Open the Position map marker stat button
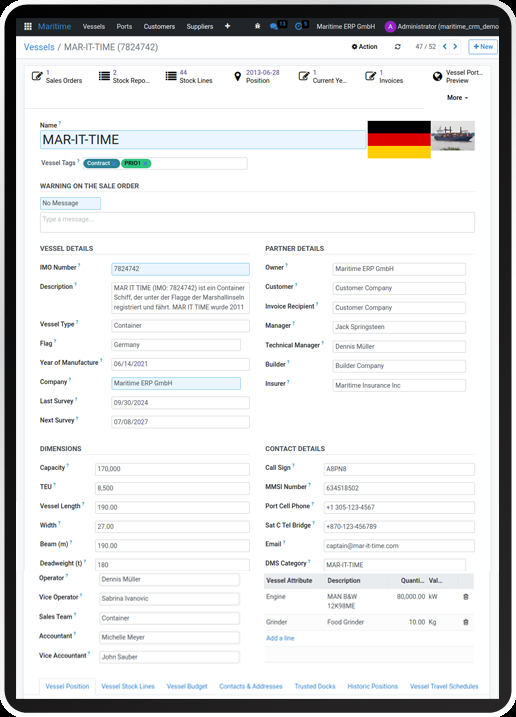This screenshot has width=516, height=717. [x=257, y=76]
